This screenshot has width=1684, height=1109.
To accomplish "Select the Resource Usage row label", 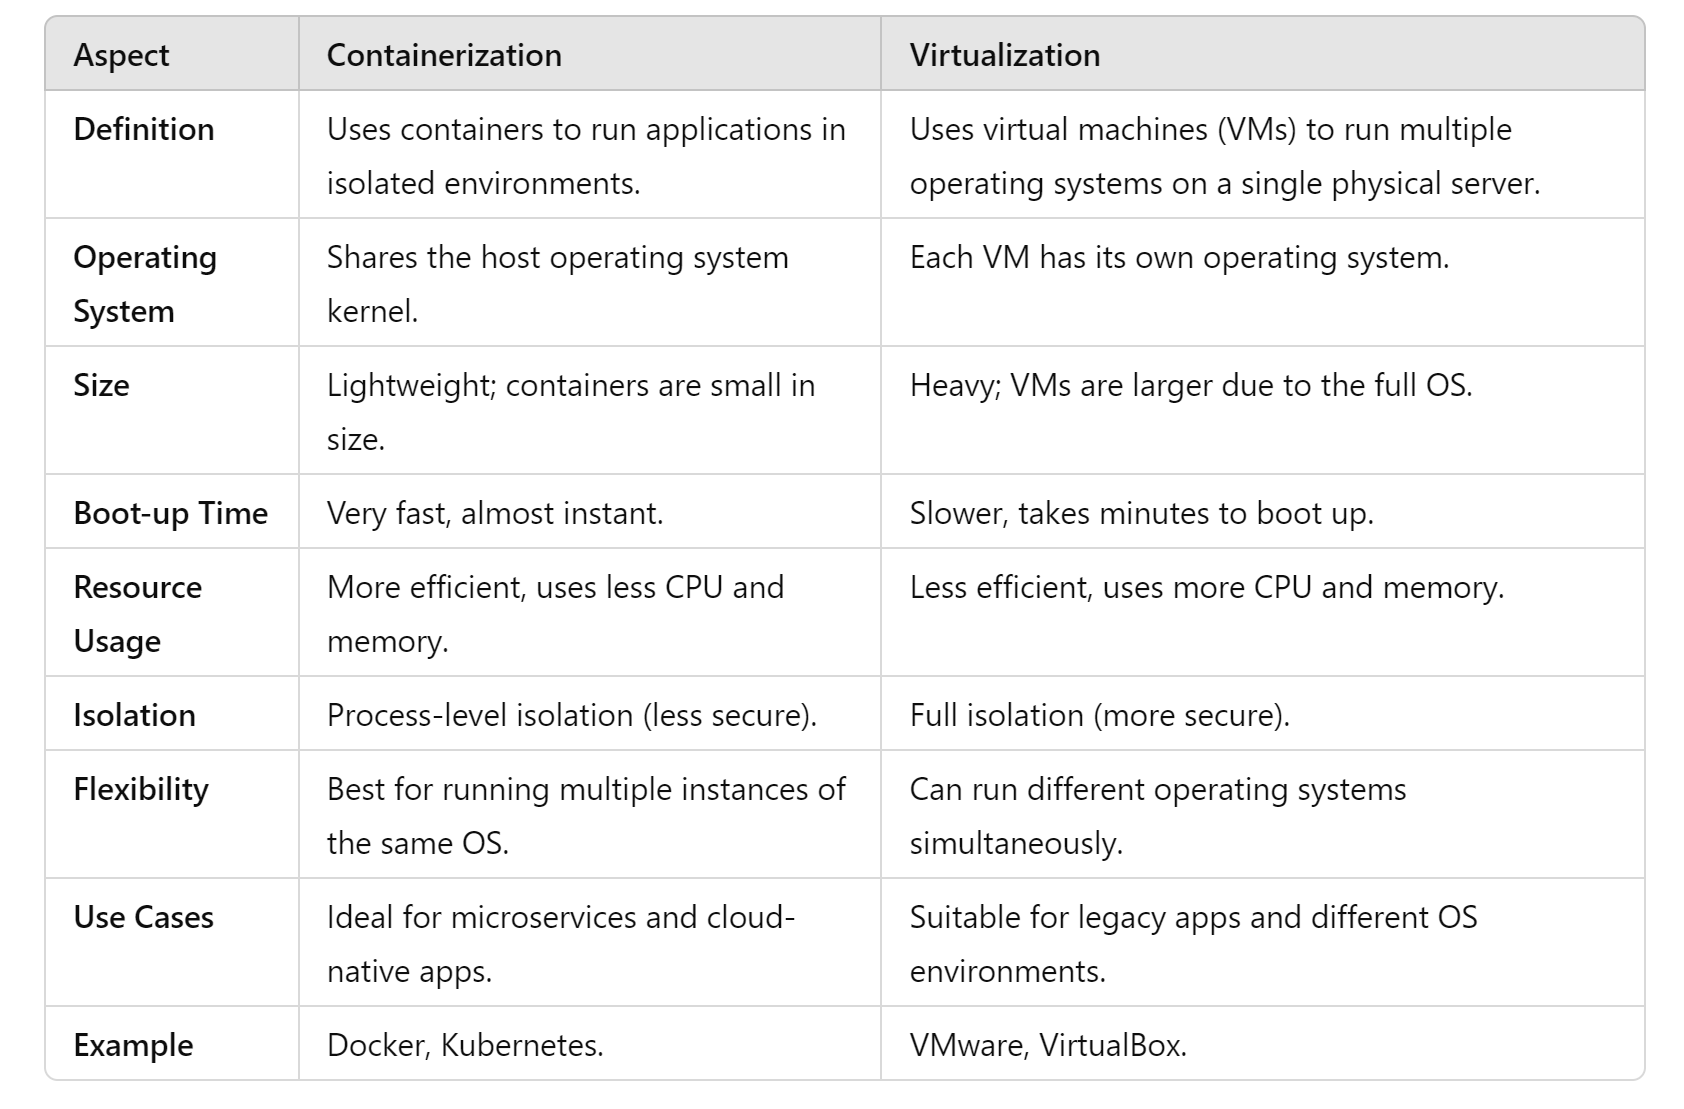I will point(138,614).
